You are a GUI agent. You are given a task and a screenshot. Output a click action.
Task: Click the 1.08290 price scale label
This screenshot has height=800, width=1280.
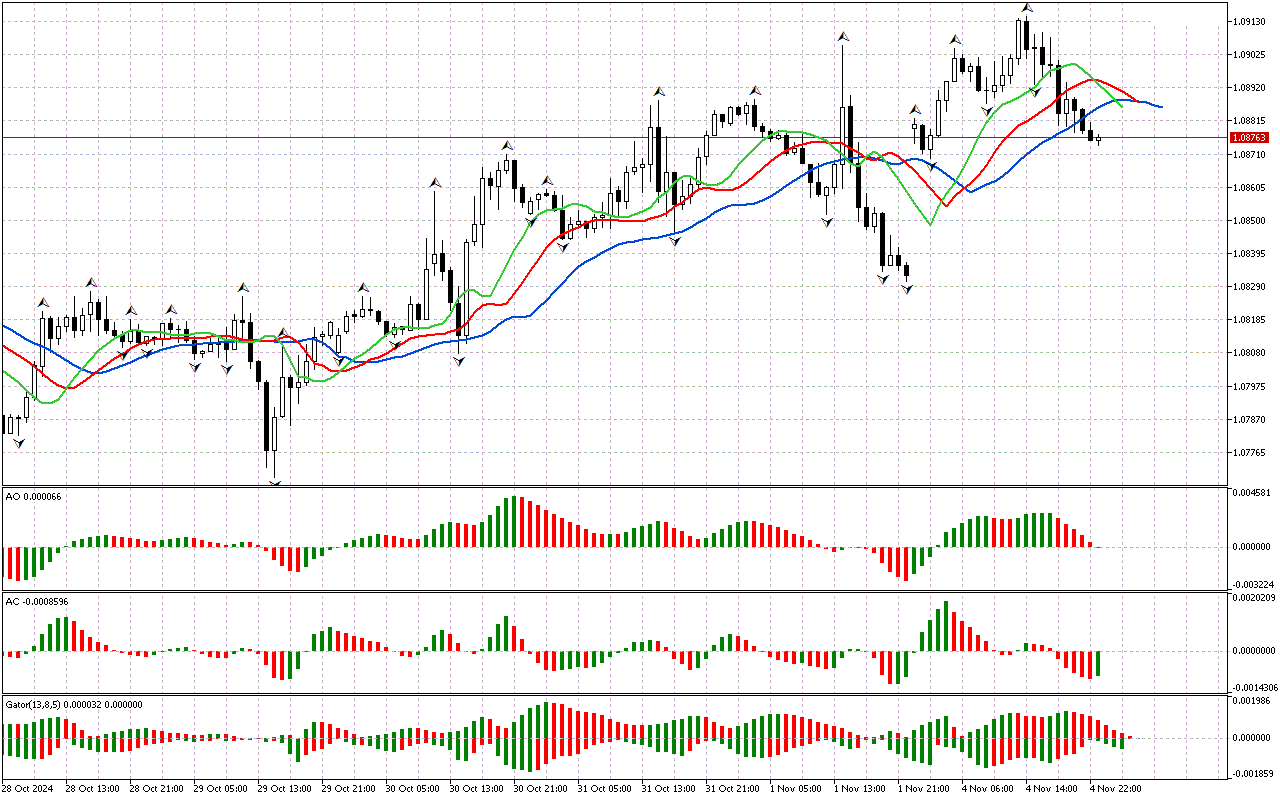pyautogui.click(x=1249, y=287)
